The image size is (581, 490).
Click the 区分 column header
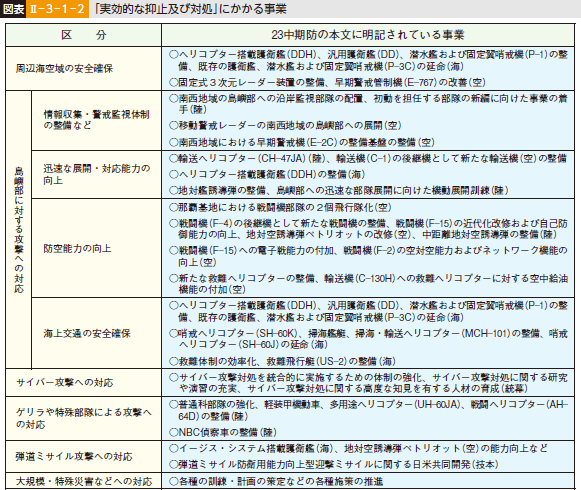(x=84, y=35)
